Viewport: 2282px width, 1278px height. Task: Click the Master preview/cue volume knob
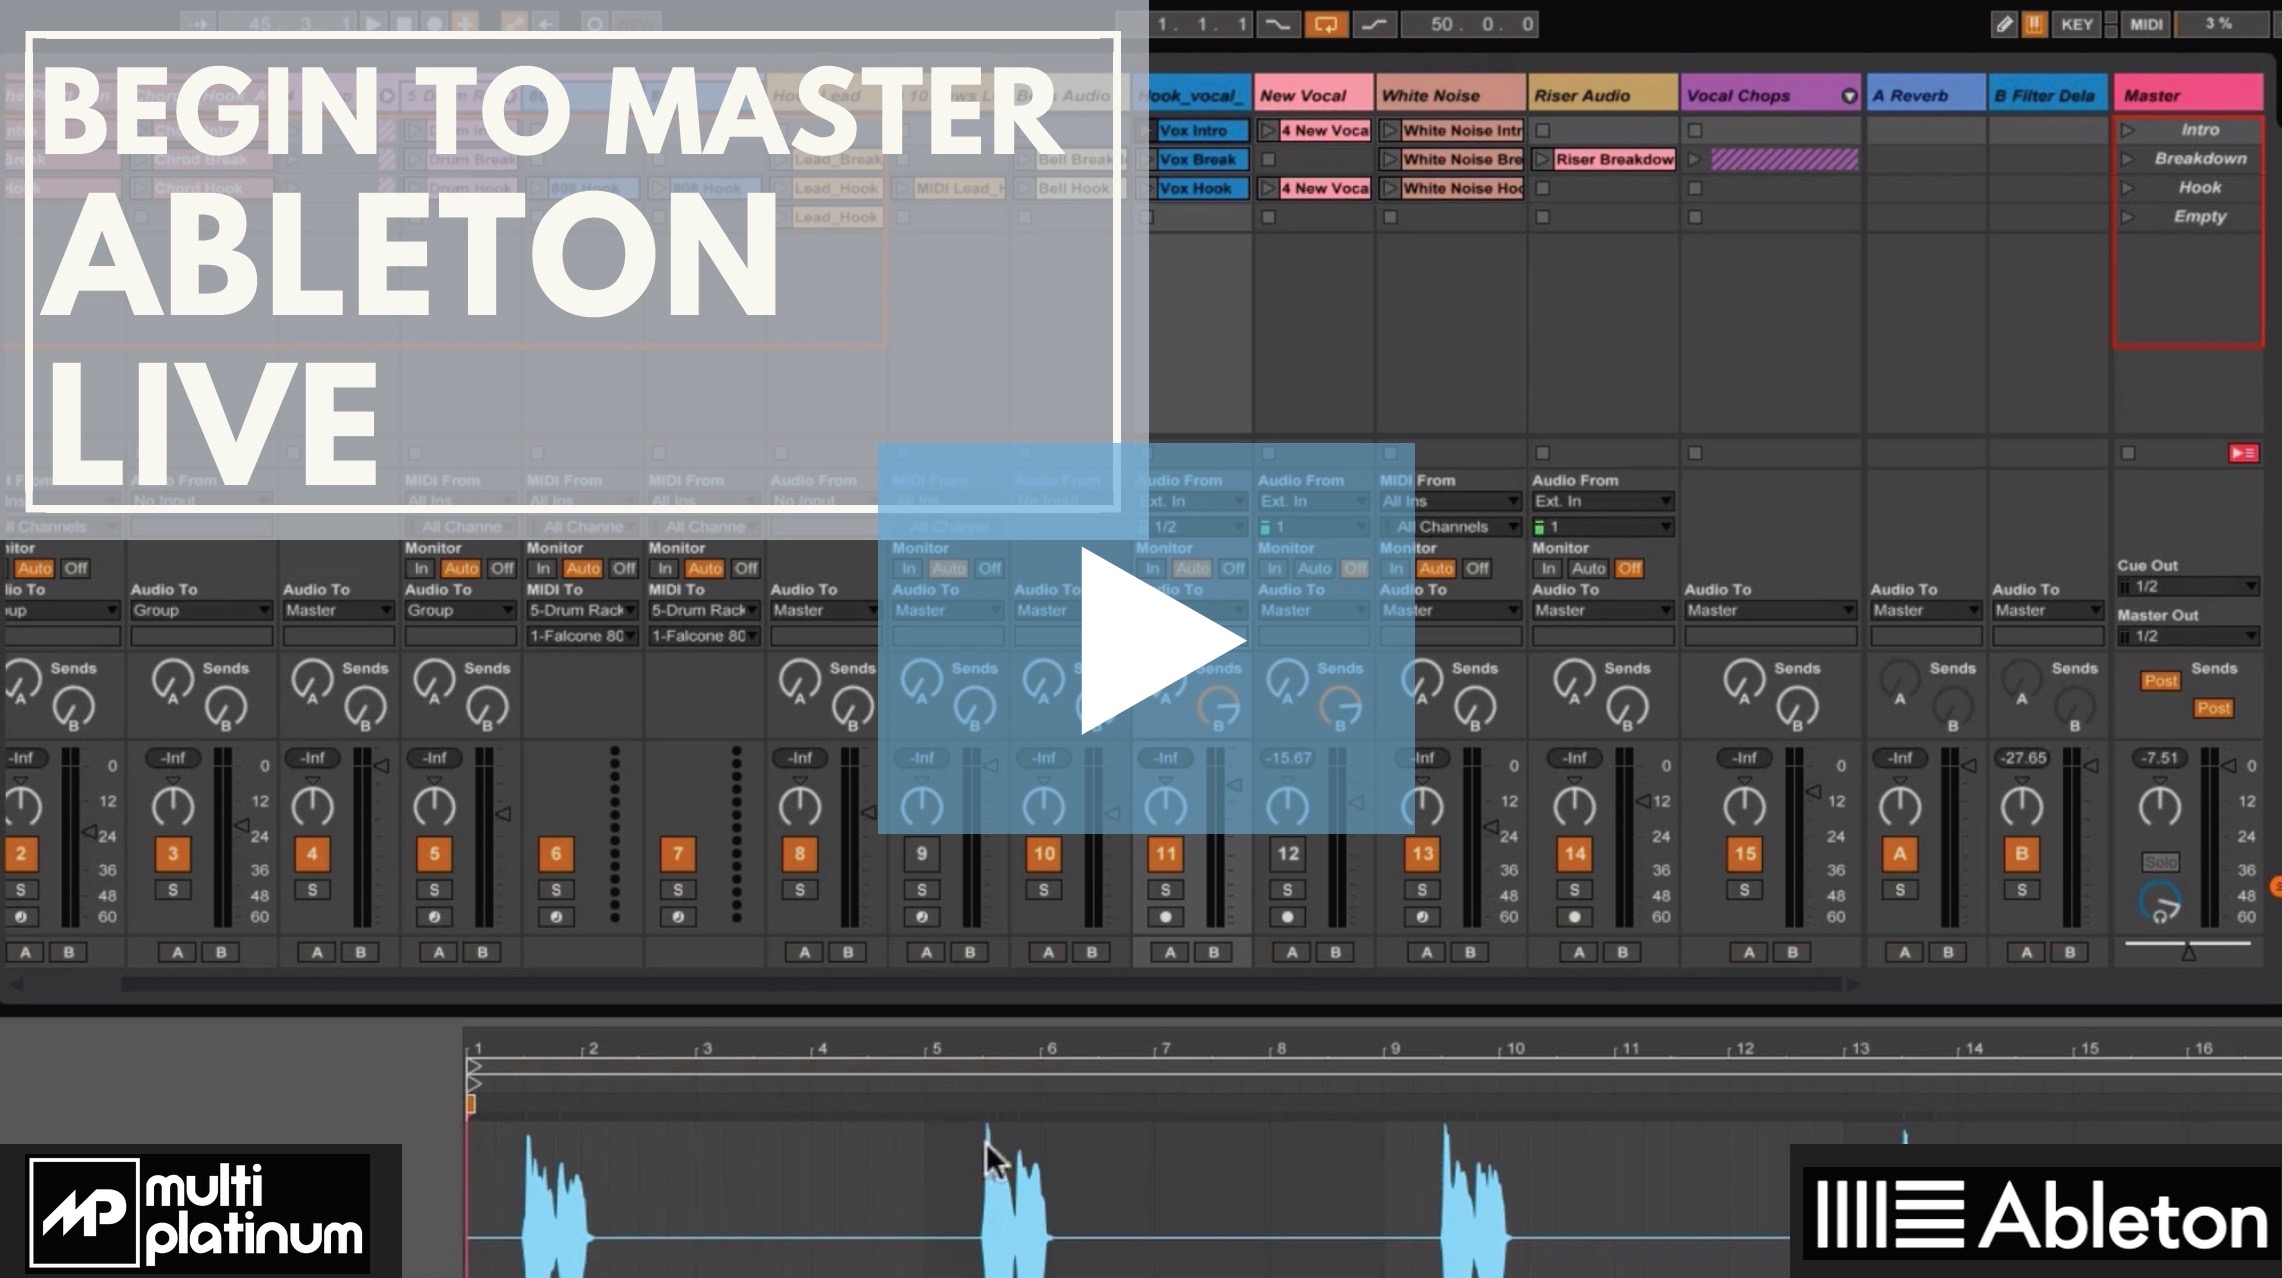[x=2159, y=902]
